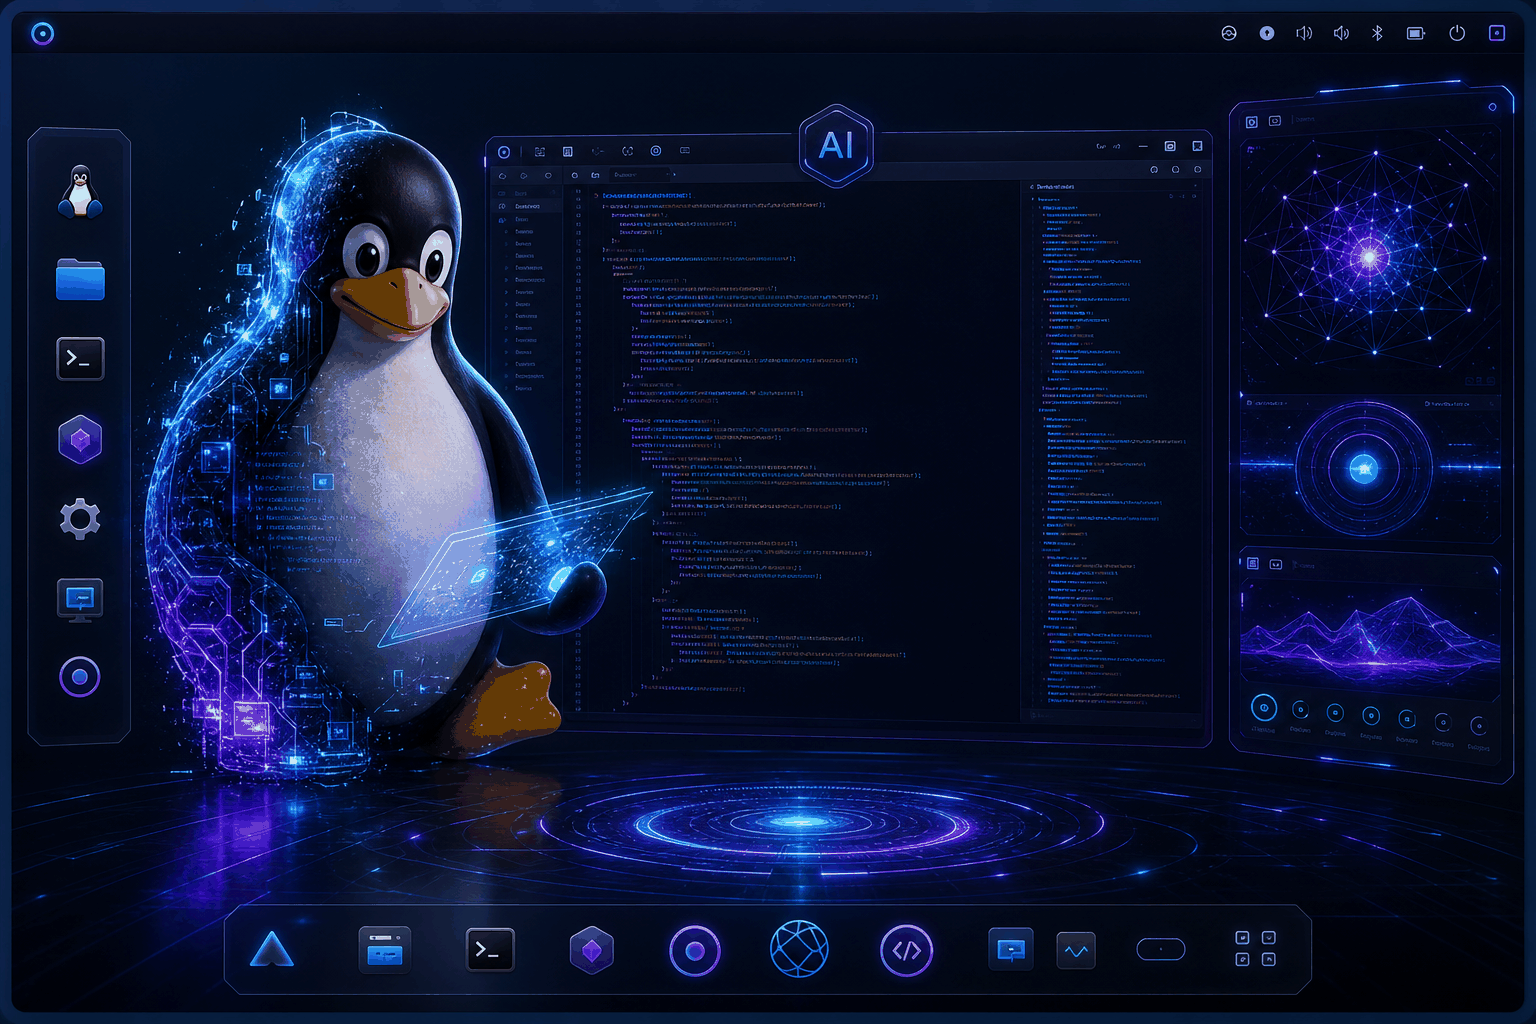Open the code brackets app in the dock

[x=906, y=951]
